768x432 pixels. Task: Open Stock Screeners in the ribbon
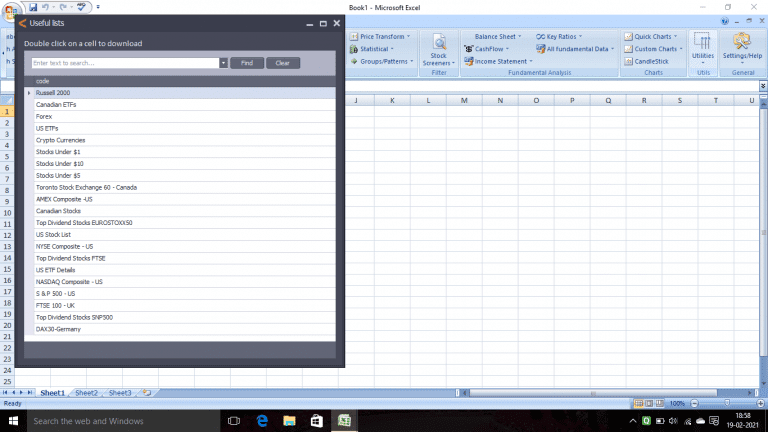point(439,50)
